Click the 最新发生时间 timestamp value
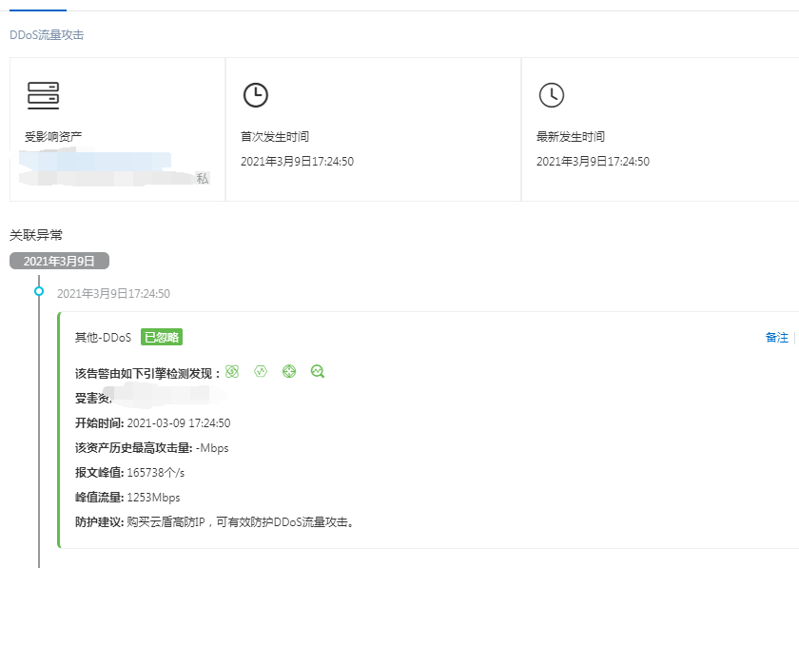This screenshot has height=647, width=799. (x=593, y=162)
